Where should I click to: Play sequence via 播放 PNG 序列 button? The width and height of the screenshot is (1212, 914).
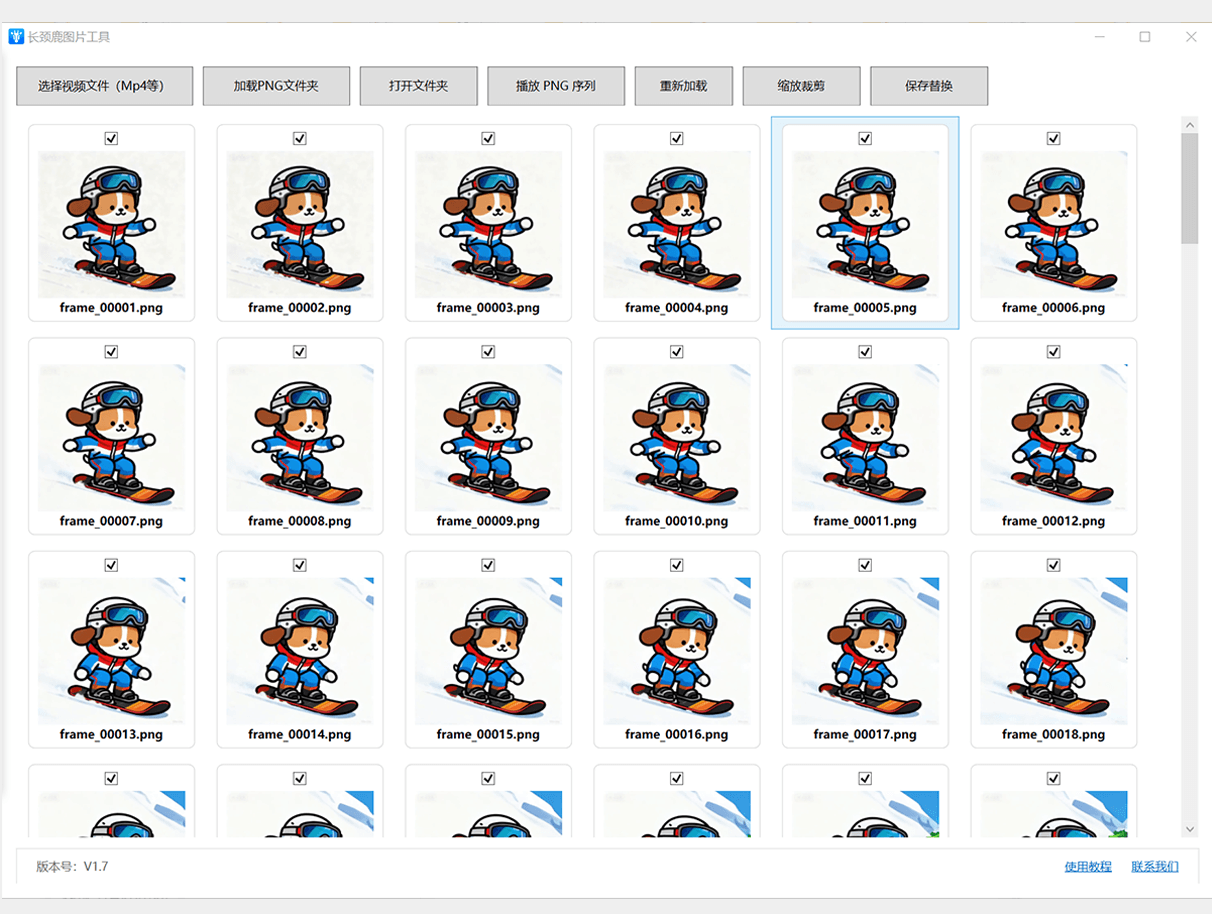pos(556,86)
